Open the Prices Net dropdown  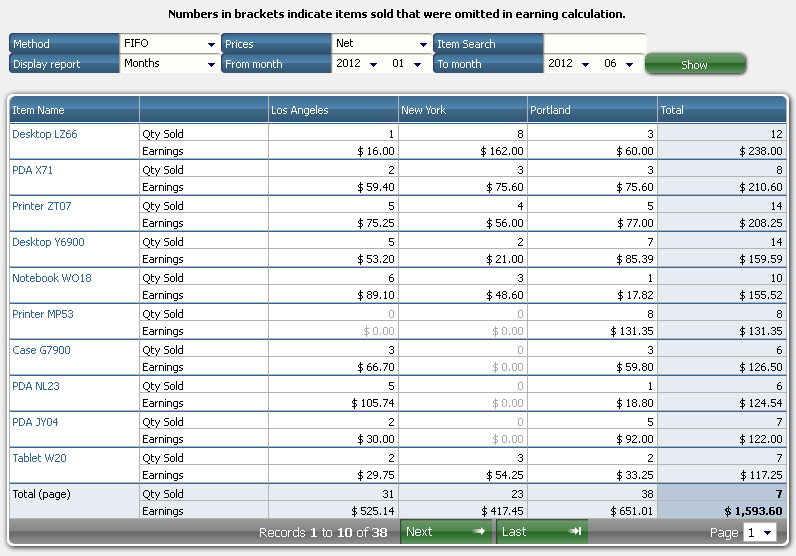click(381, 44)
